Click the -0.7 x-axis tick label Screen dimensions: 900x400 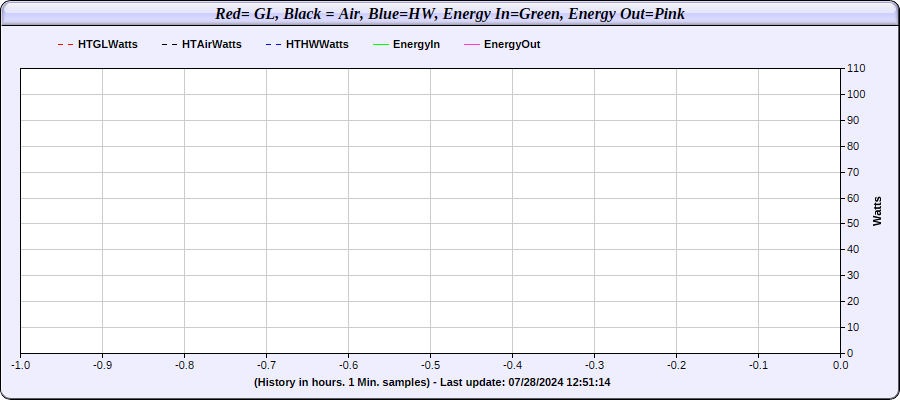(x=267, y=365)
